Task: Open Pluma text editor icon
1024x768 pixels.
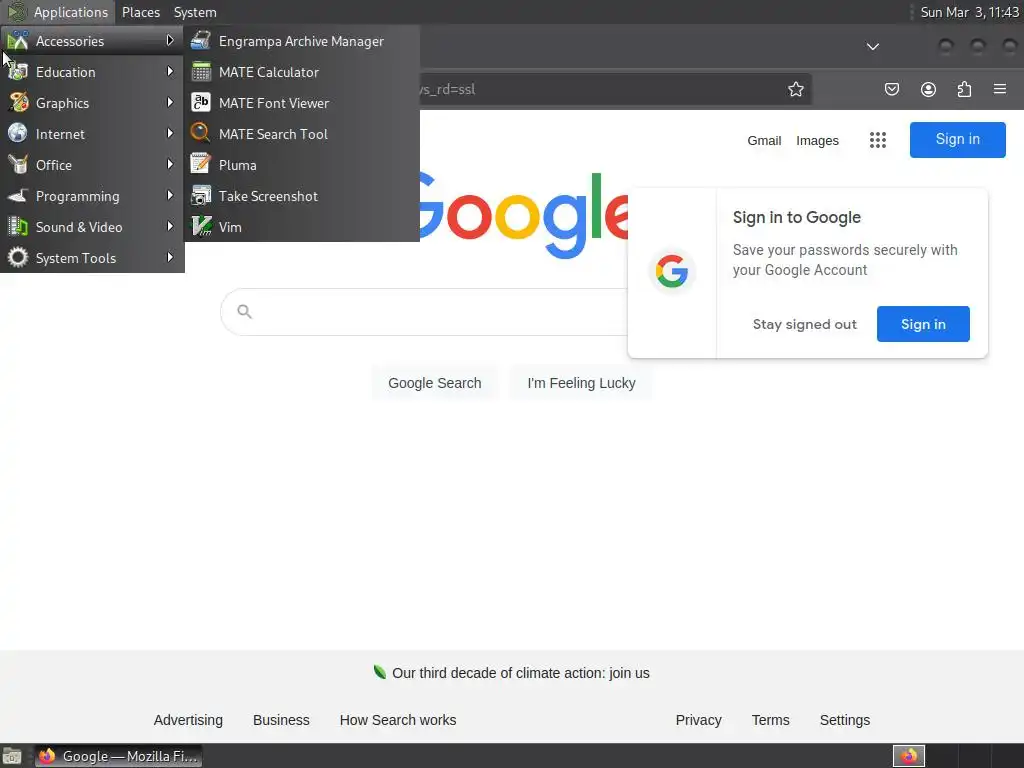Action: 200,165
